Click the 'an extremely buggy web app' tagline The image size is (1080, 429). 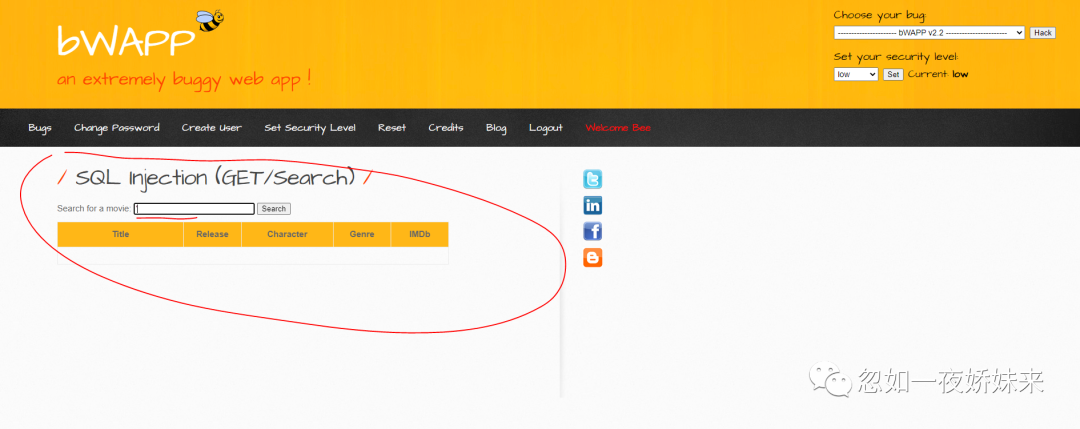(x=184, y=79)
